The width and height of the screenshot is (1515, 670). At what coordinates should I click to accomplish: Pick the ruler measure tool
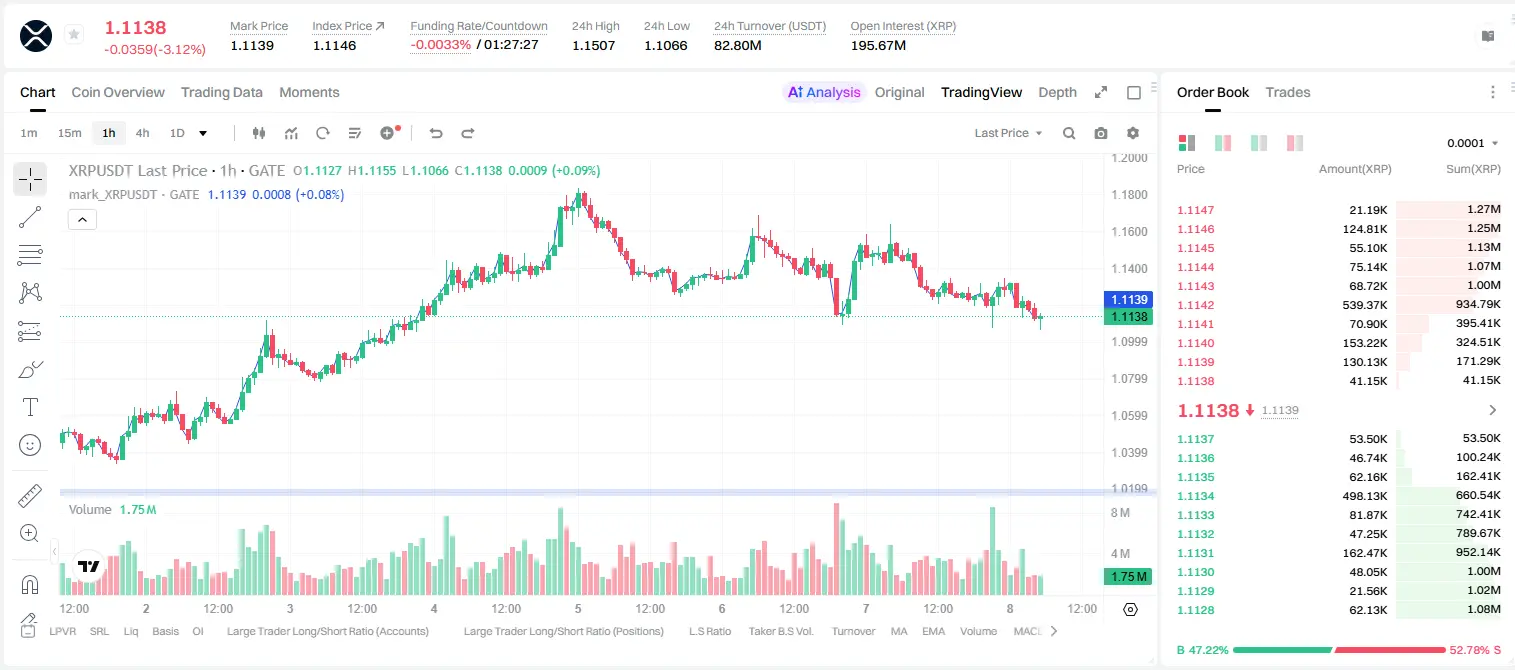[x=30, y=496]
